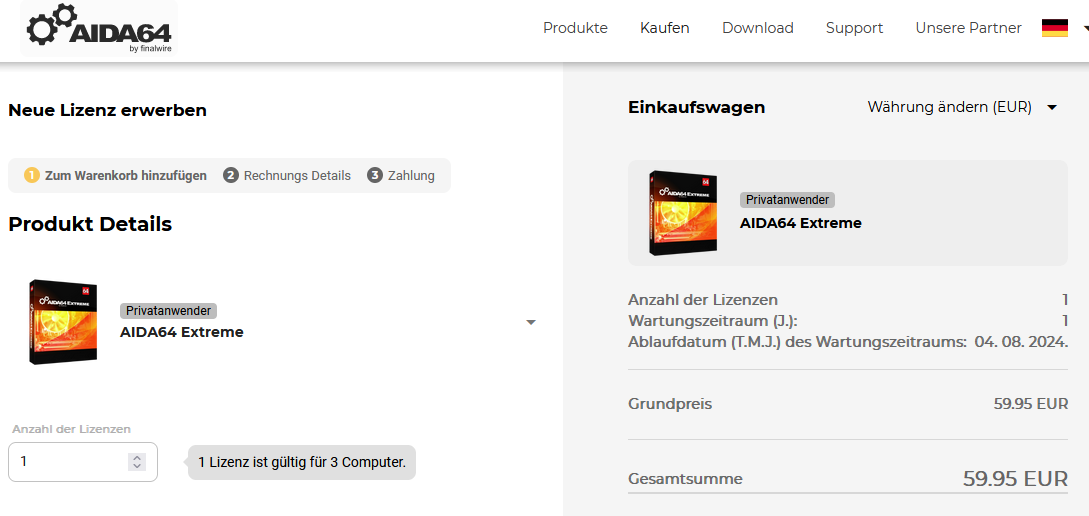Viewport: 1089px width, 516px height.
Task: Open the AIDA64 logo home link
Action: 99,28
